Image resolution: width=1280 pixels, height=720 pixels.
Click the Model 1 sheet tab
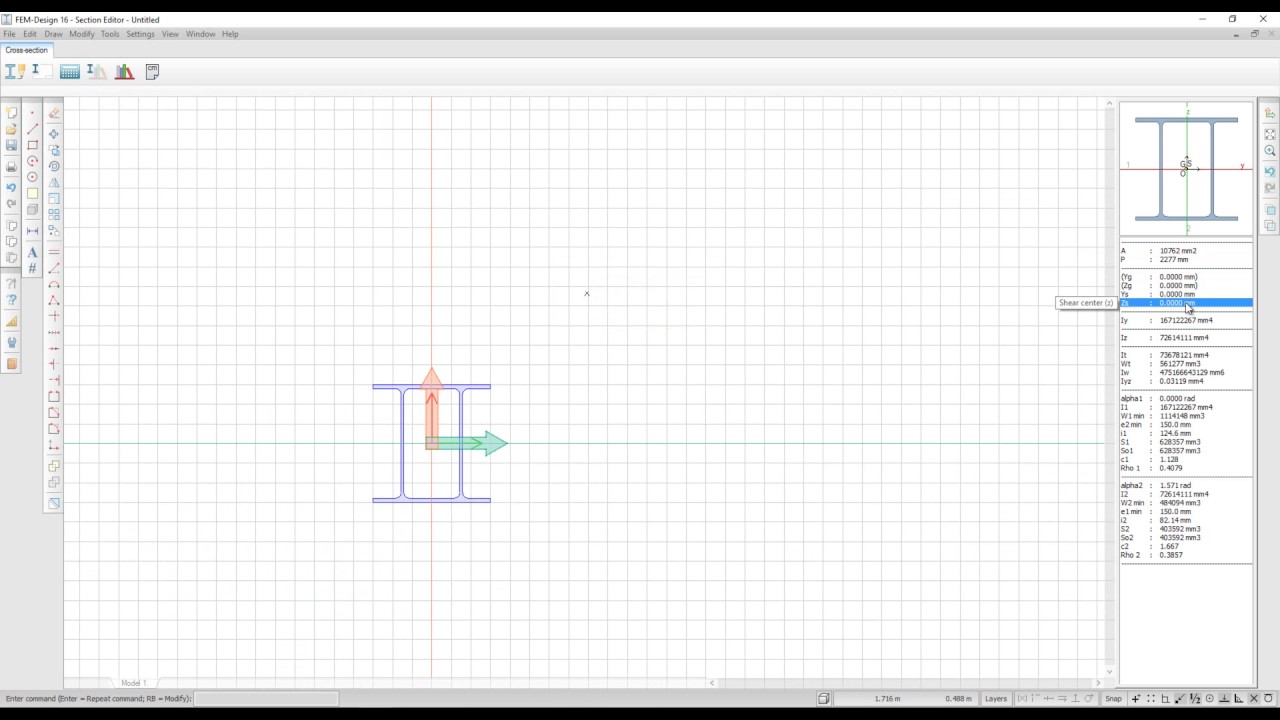click(134, 683)
